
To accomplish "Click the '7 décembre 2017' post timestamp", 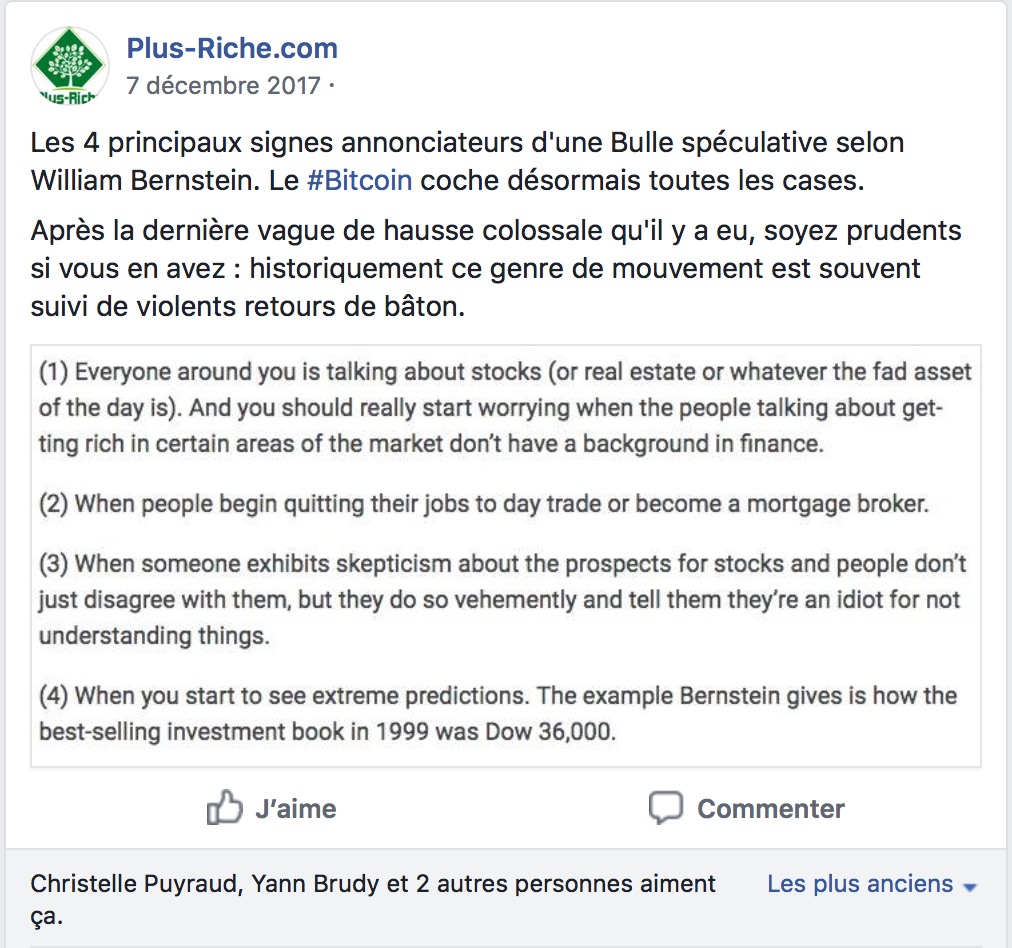I will (x=222, y=85).
